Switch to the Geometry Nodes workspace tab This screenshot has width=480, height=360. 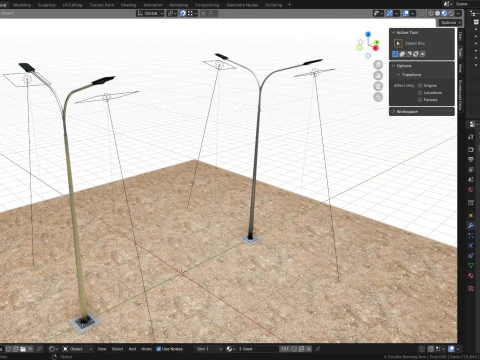tap(242, 5)
